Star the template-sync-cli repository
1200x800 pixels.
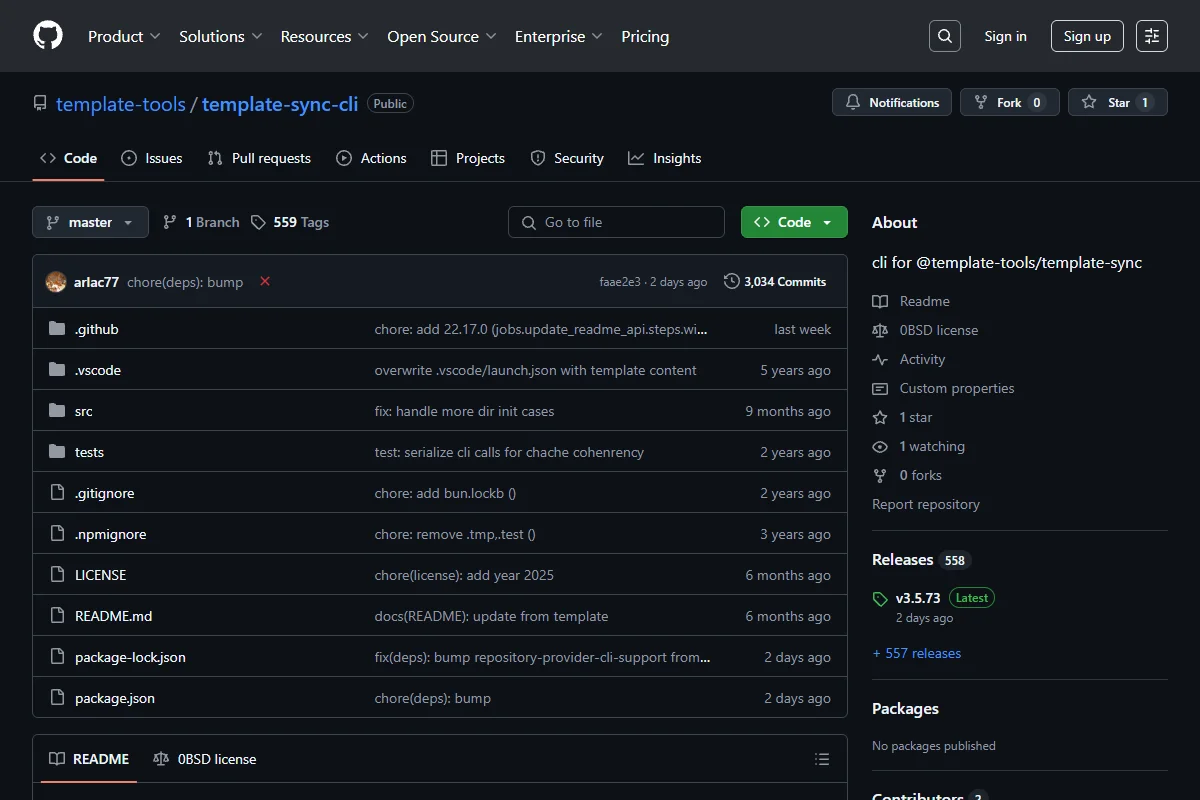click(1117, 102)
